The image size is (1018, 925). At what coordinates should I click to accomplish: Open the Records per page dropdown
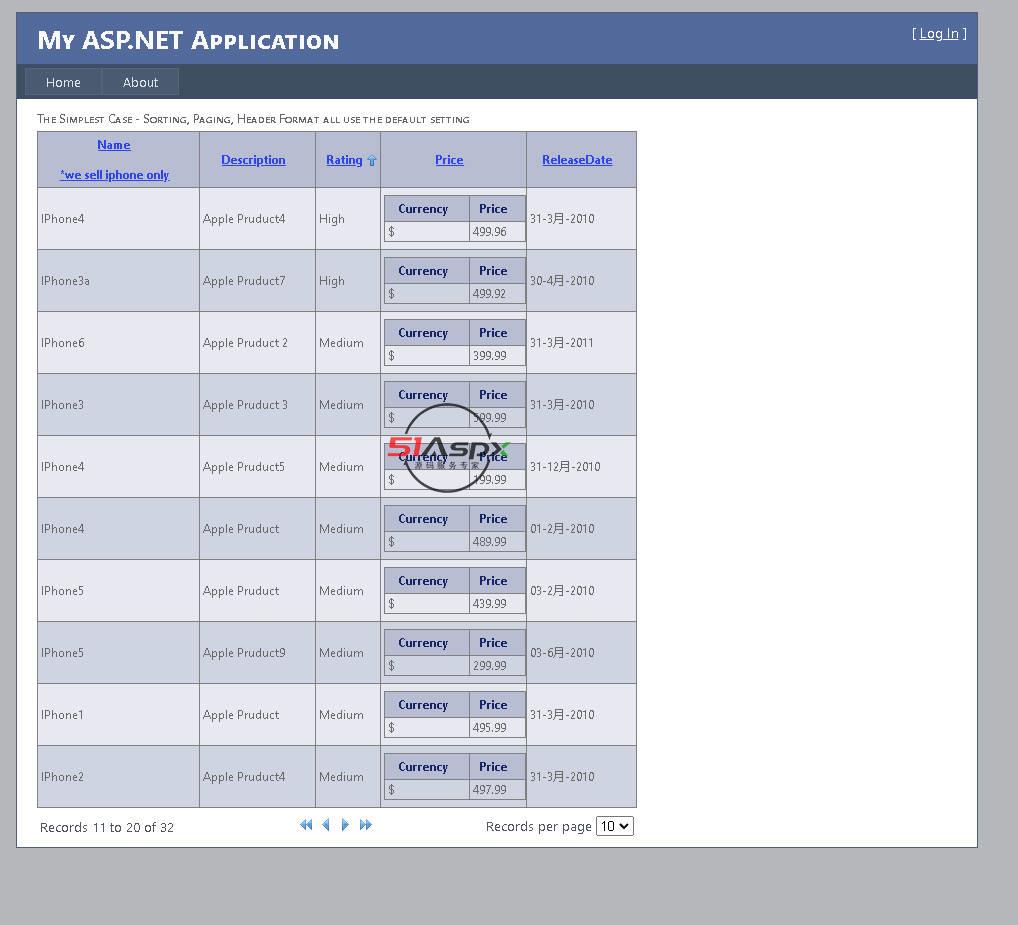click(x=614, y=826)
